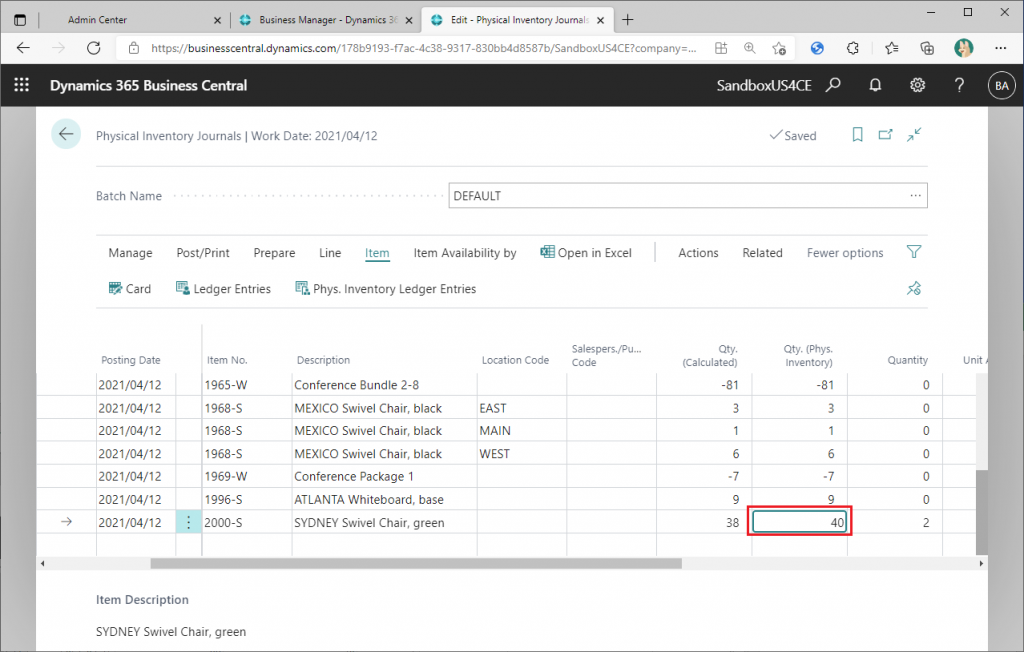
Task: Open this page in a new window
Action: coord(886,135)
